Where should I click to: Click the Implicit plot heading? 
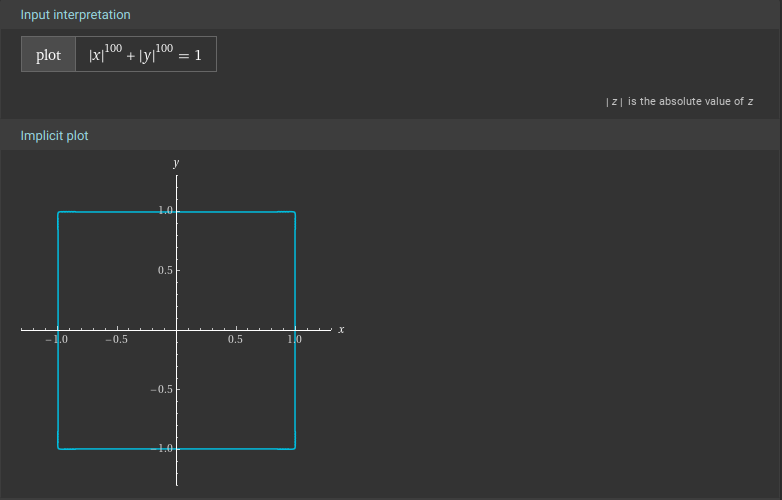pyautogui.click(x=54, y=135)
